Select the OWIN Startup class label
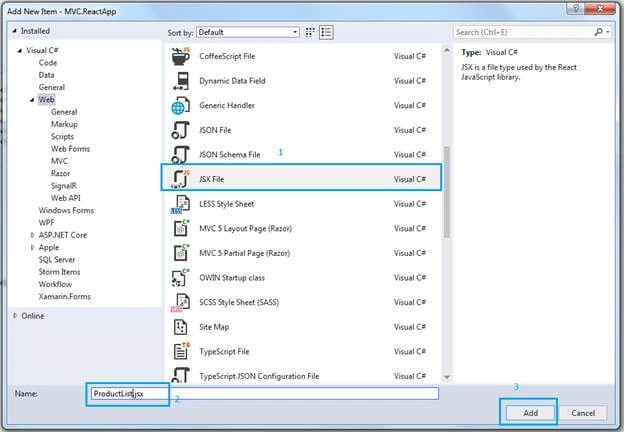Screen dimensions: 624x432 click(x=232, y=278)
